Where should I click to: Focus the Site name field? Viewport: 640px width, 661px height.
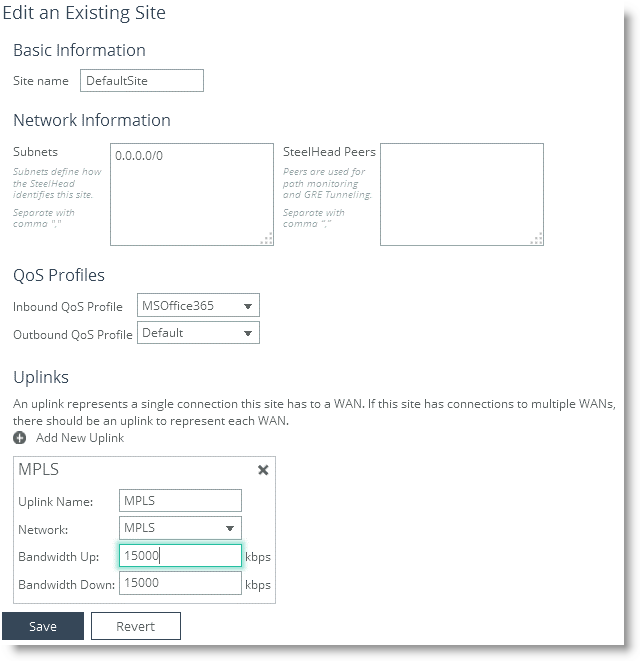point(141,80)
